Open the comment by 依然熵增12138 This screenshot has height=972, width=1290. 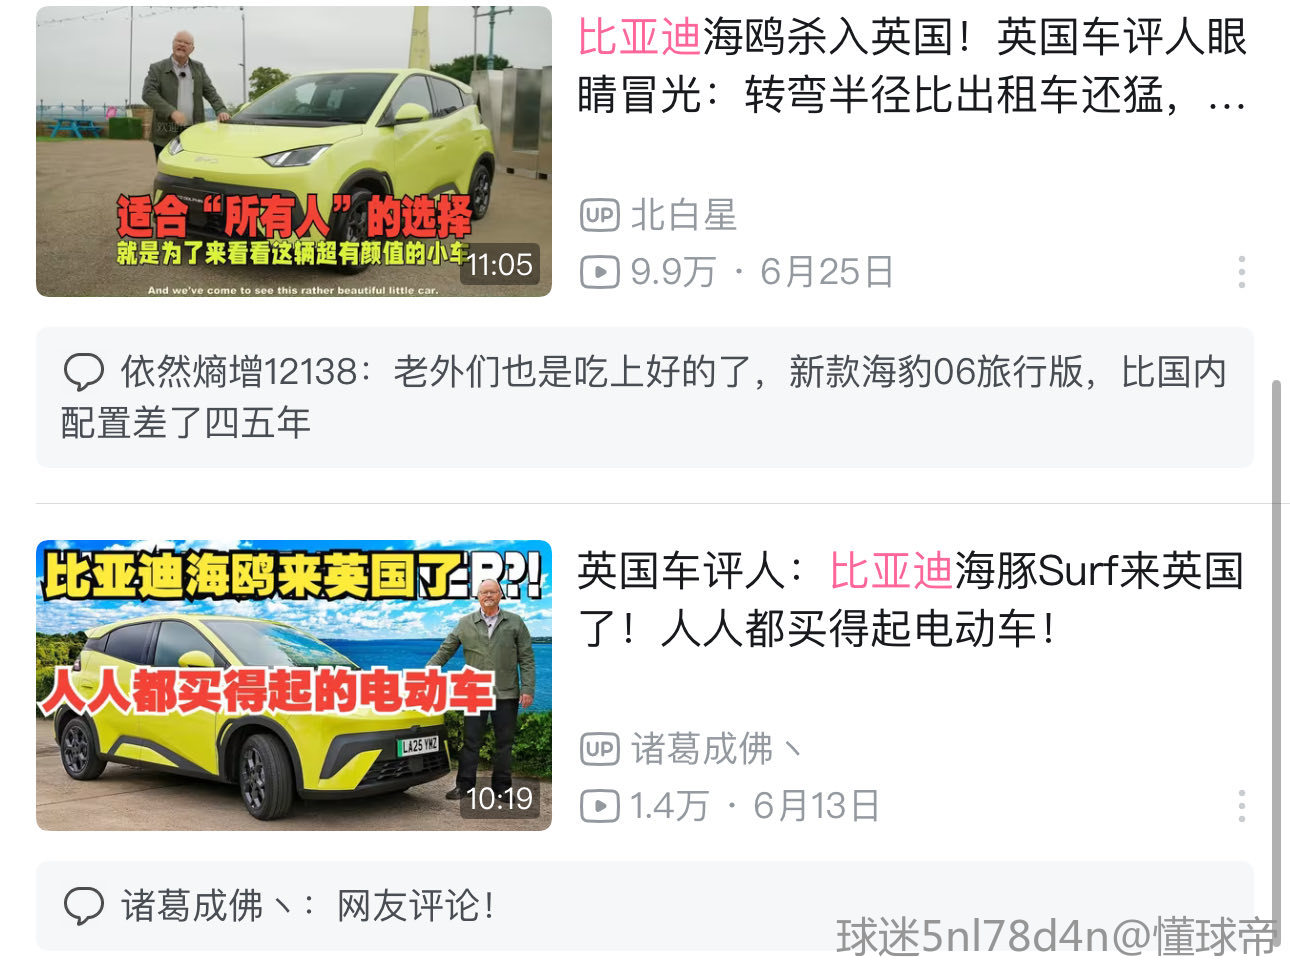click(644, 397)
